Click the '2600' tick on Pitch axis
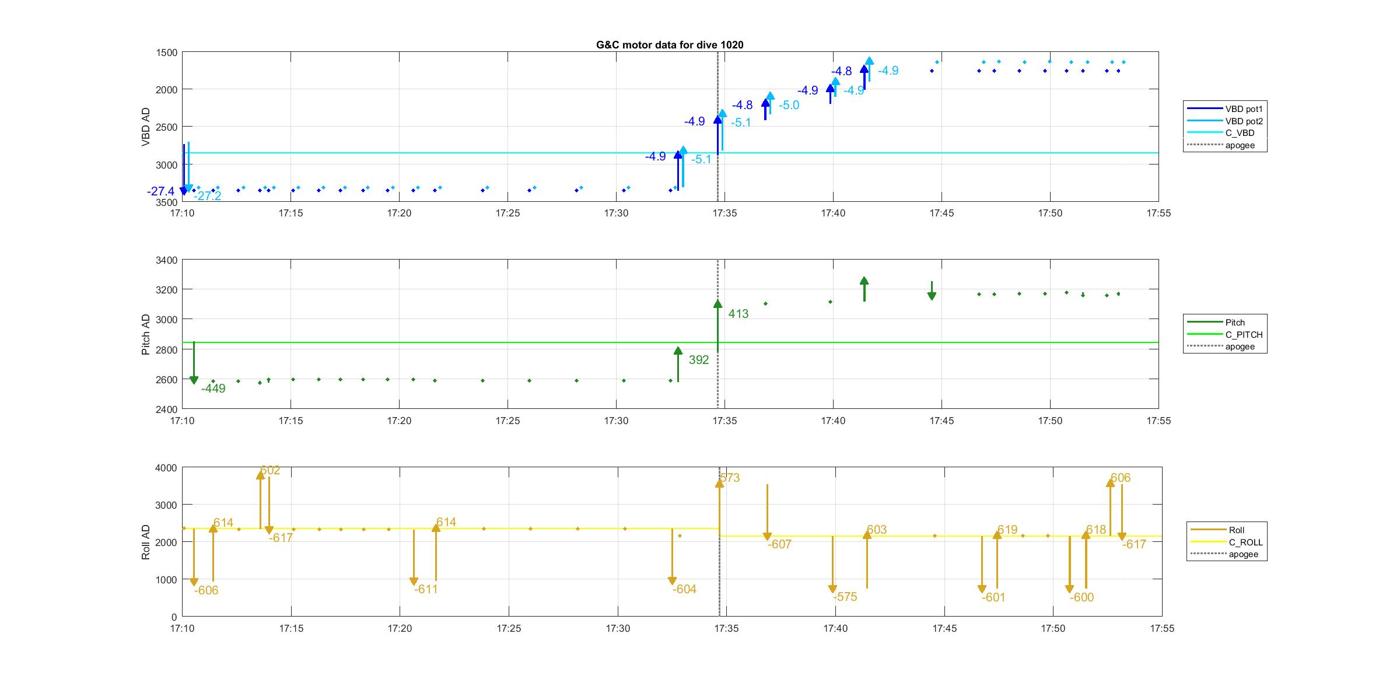This screenshot has width=1400, height=693. 167,380
